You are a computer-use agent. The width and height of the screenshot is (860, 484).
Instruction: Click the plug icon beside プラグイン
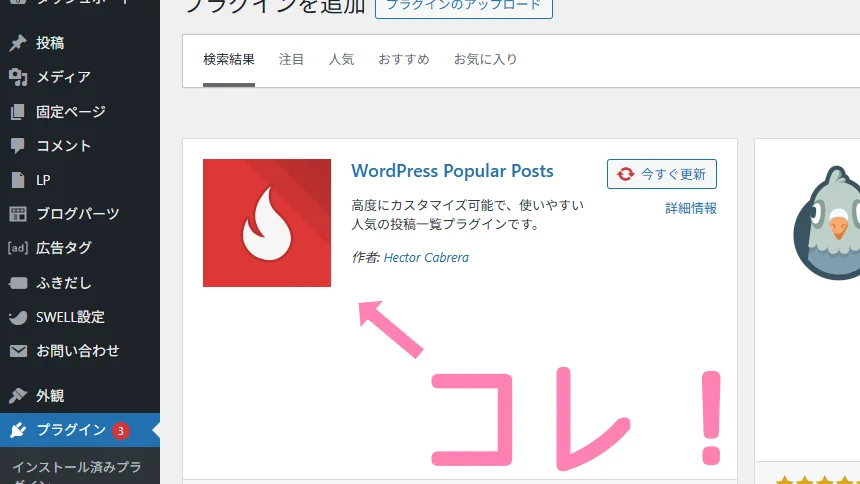coord(18,430)
